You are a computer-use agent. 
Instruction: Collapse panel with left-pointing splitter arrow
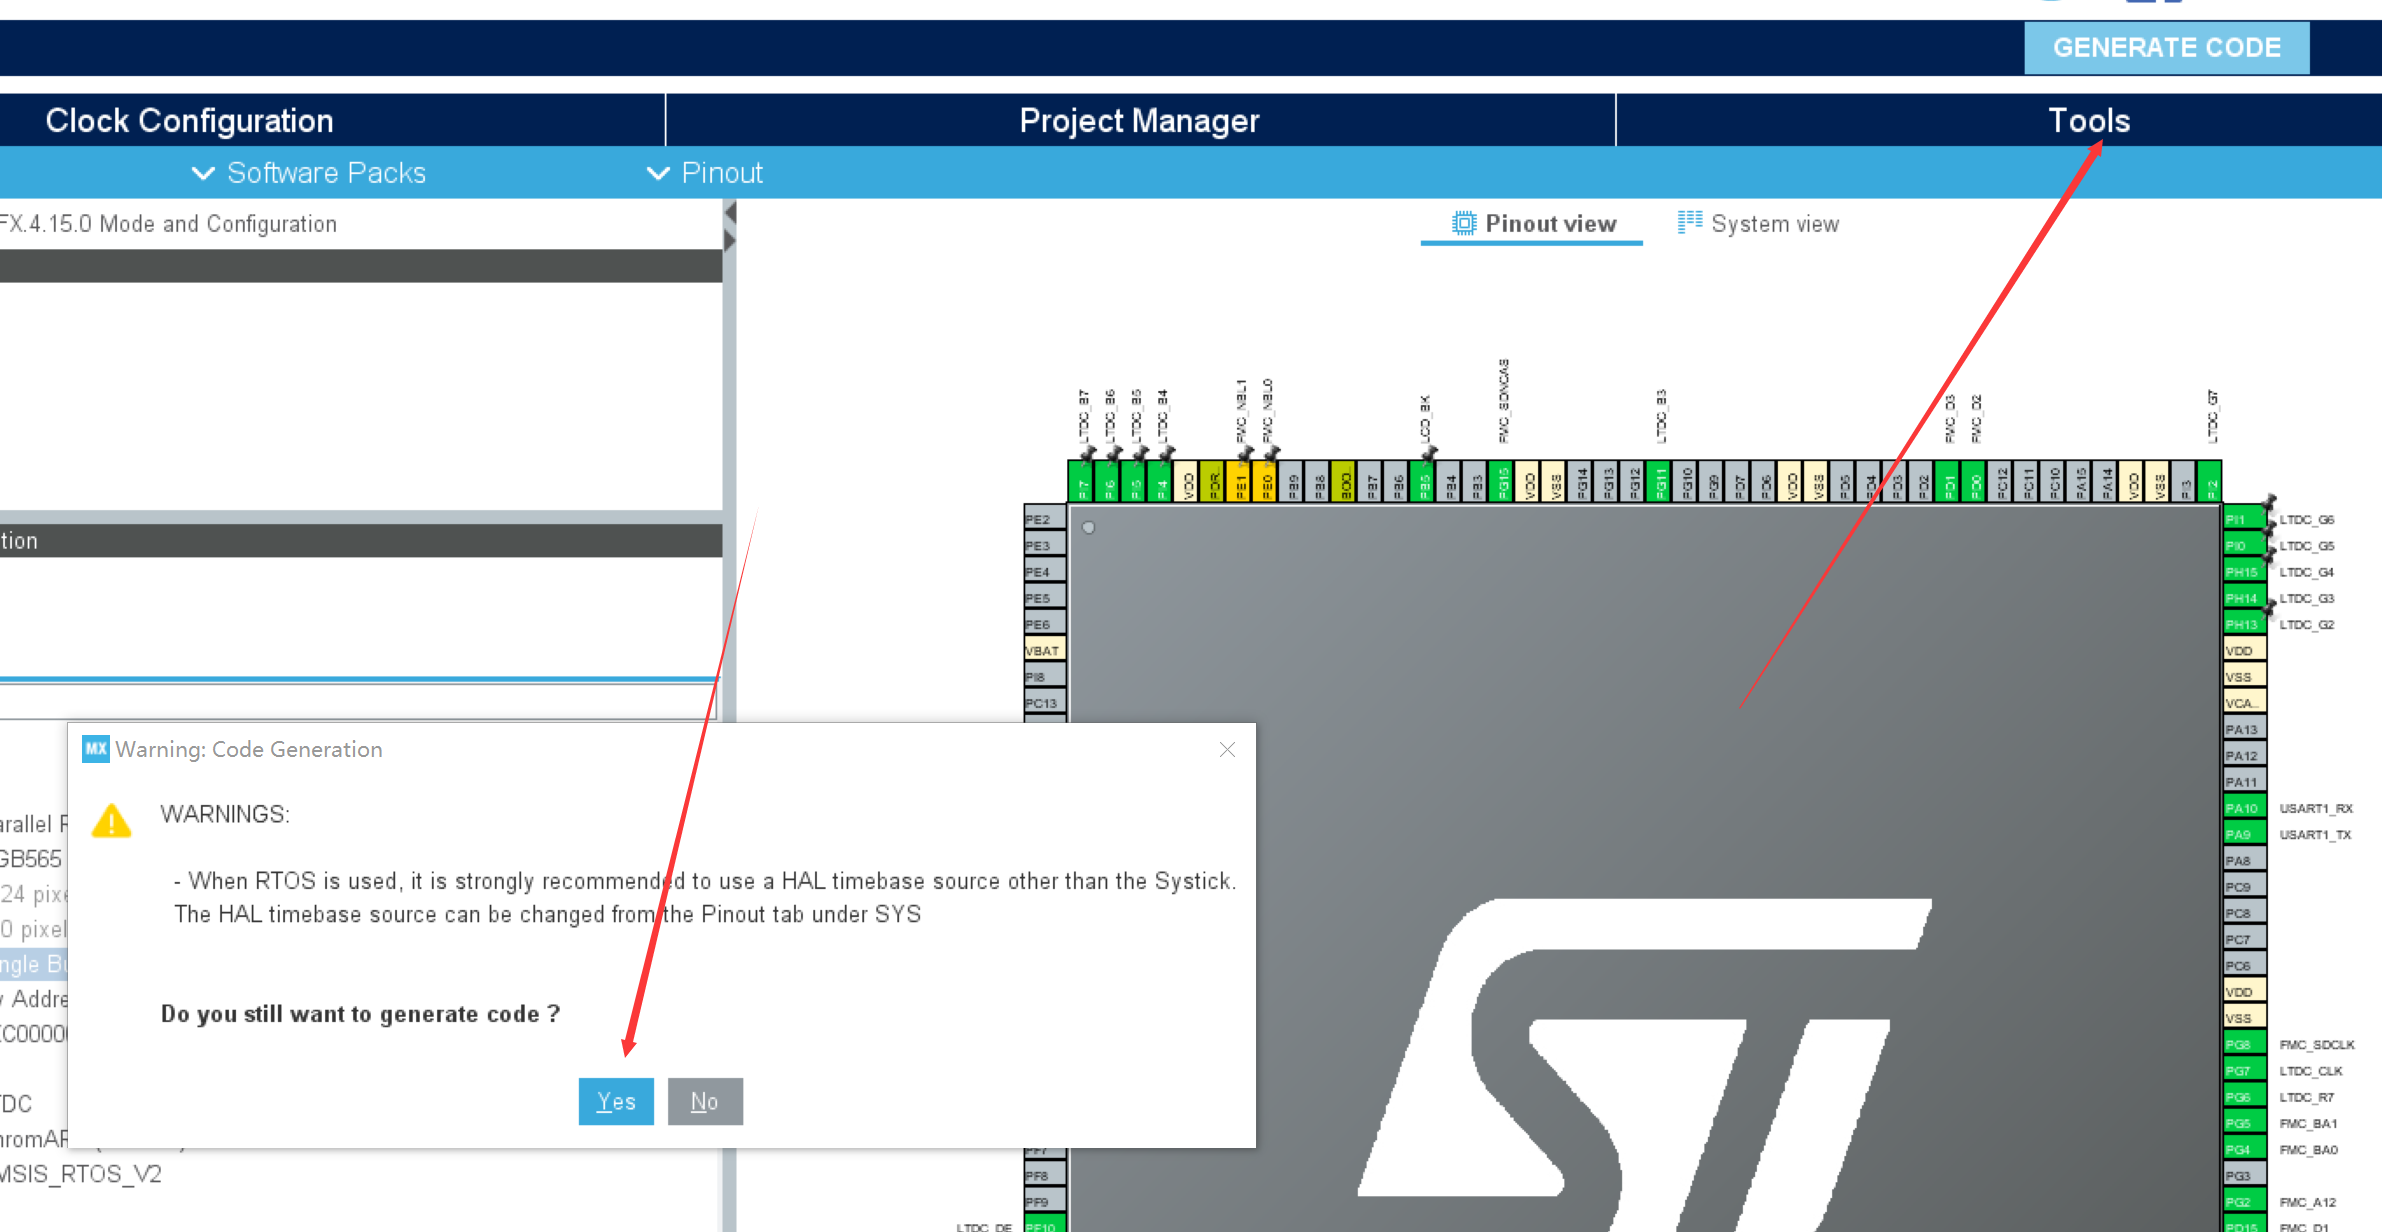click(x=730, y=213)
